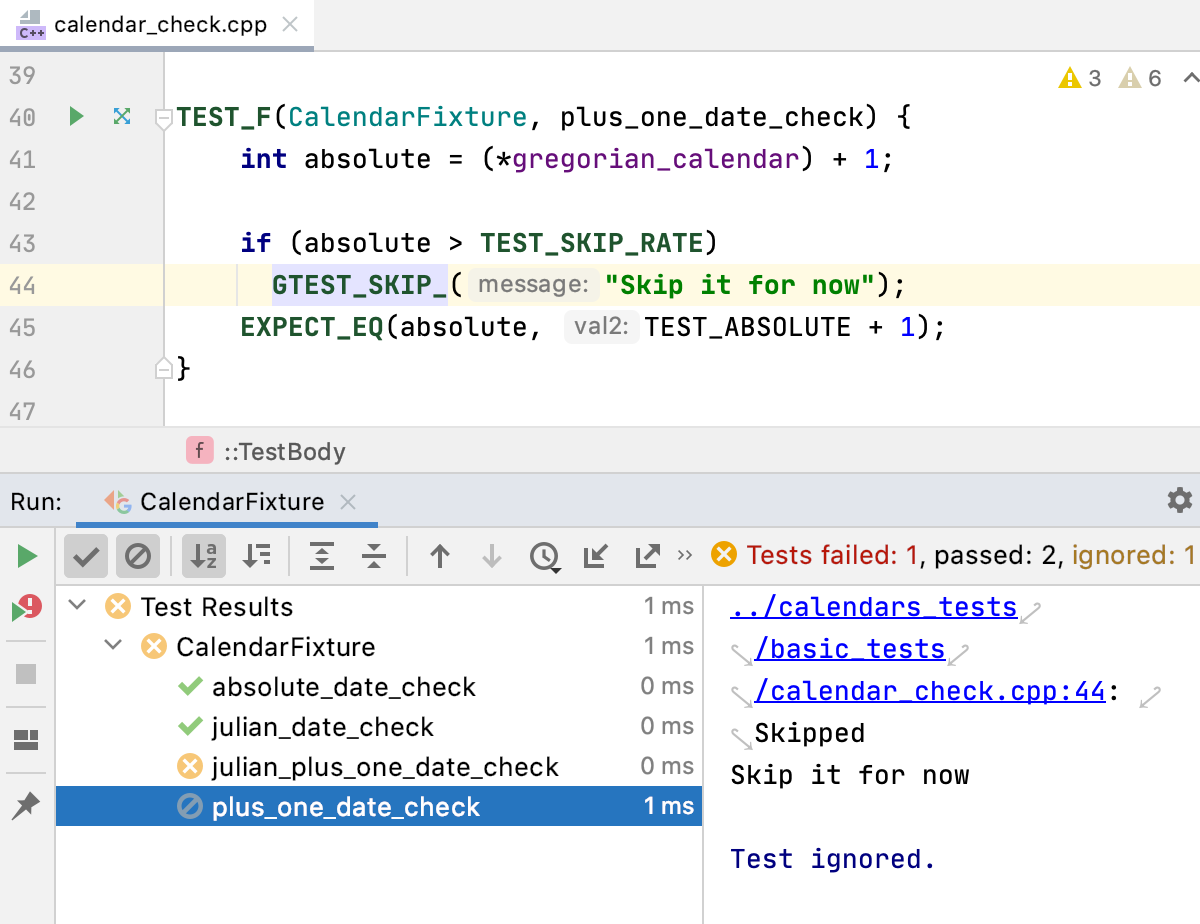
Task: Select the CalendarFixture run tab
Action: [227, 502]
